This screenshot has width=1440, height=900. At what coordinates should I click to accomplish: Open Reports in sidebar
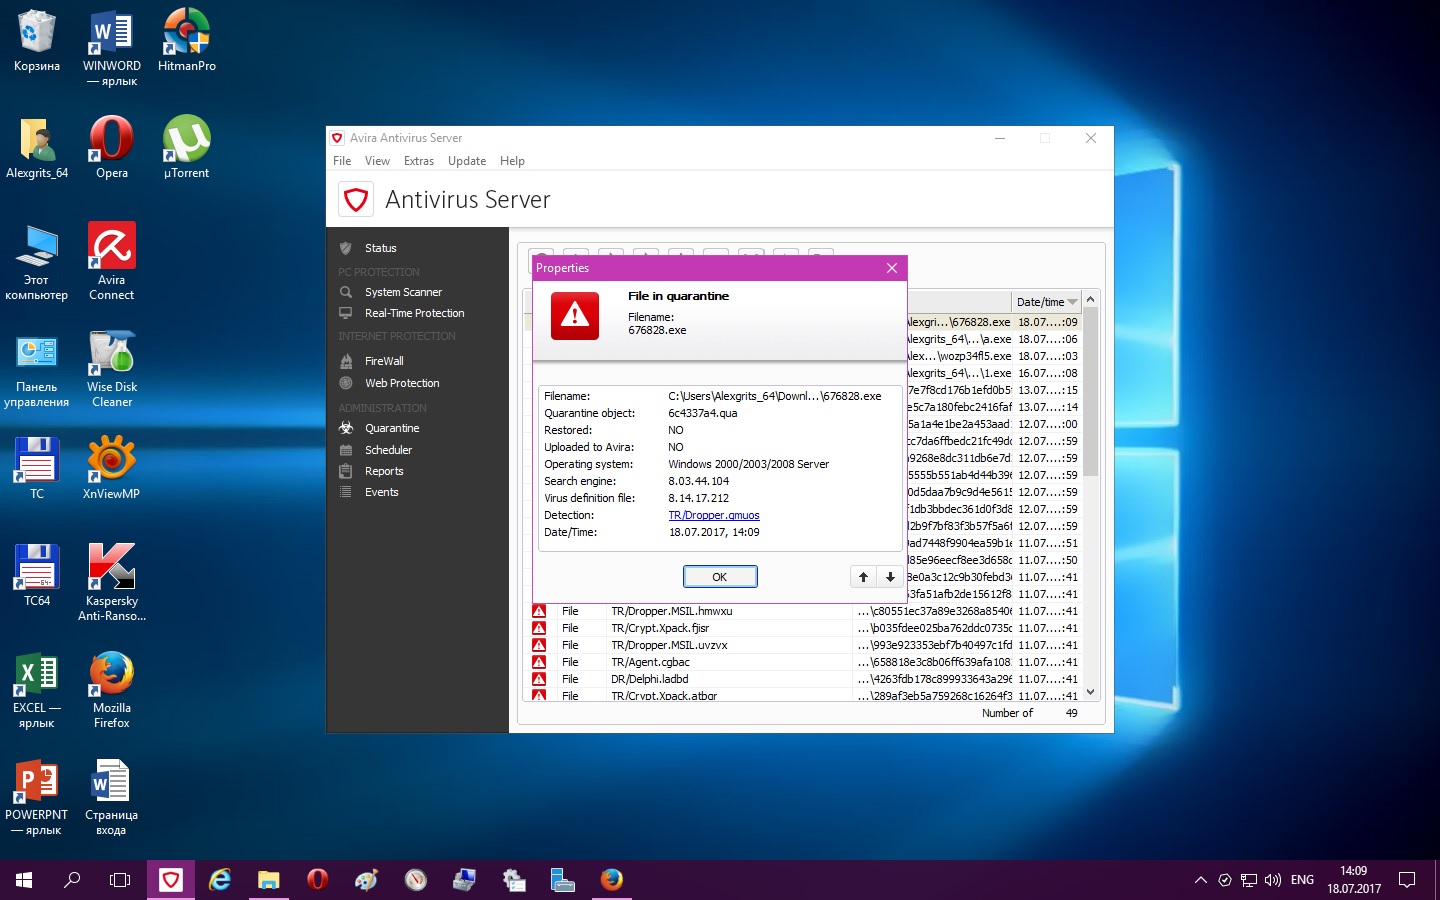384,471
